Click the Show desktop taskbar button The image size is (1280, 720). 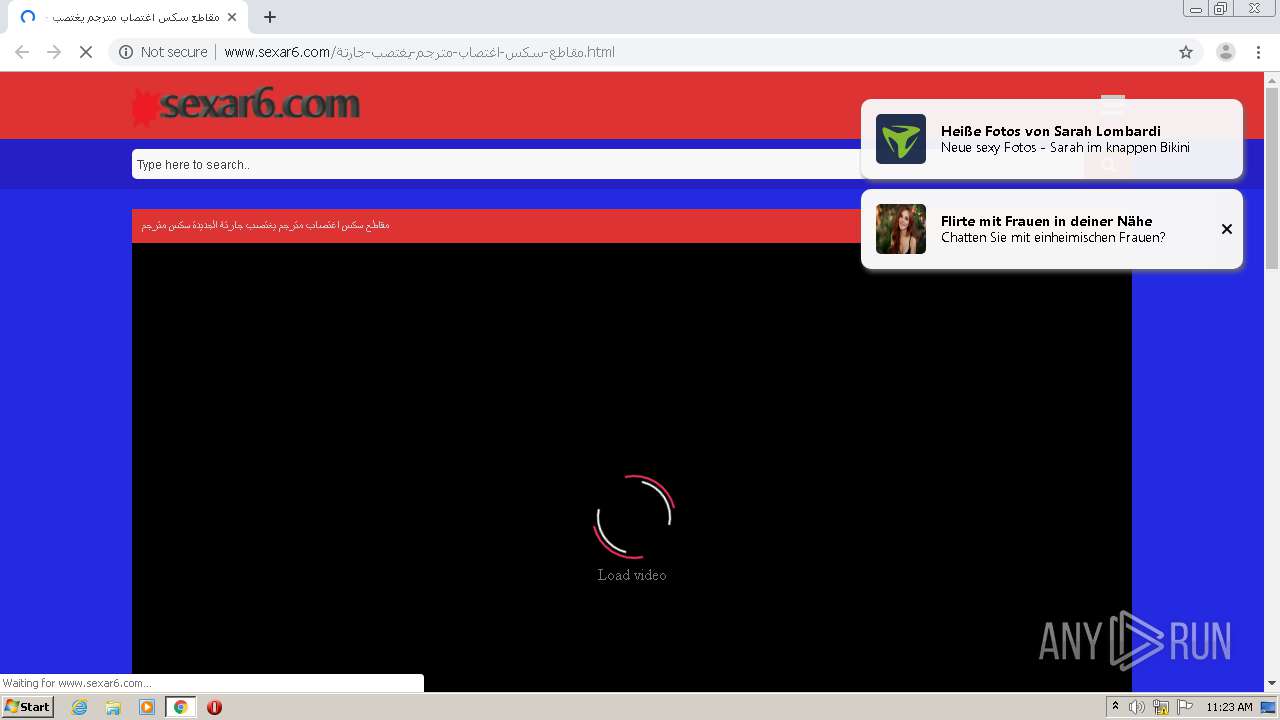1269,707
